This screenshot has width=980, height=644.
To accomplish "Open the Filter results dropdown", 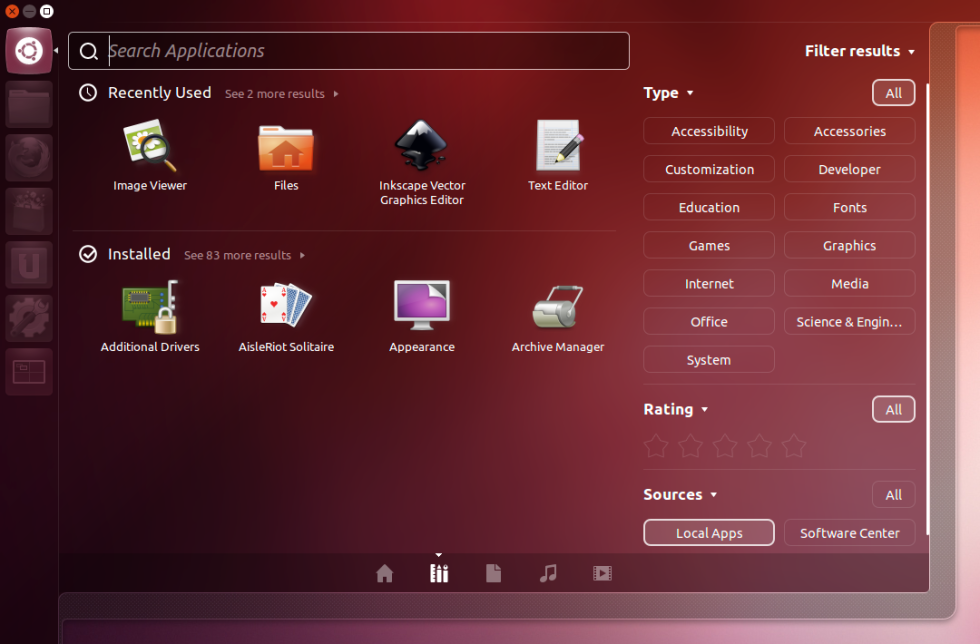I will (859, 51).
